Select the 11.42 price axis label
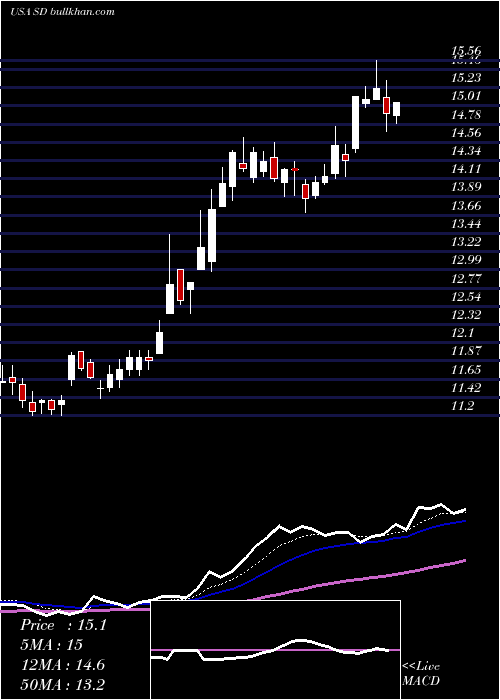 pyautogui.click(x=466, y=388)
